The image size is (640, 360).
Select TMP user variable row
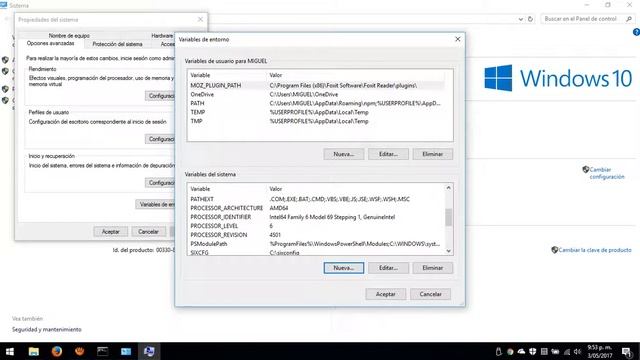click(x=317, y=121)
